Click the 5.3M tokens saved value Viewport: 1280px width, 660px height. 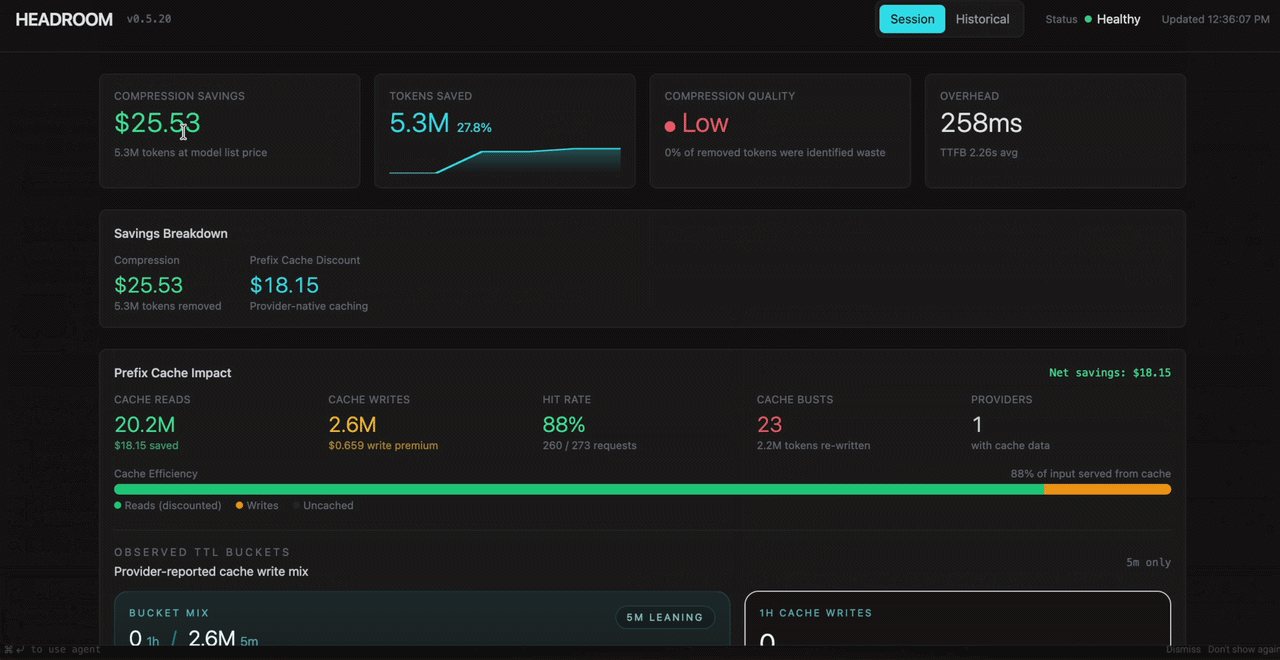pos(419,123)
